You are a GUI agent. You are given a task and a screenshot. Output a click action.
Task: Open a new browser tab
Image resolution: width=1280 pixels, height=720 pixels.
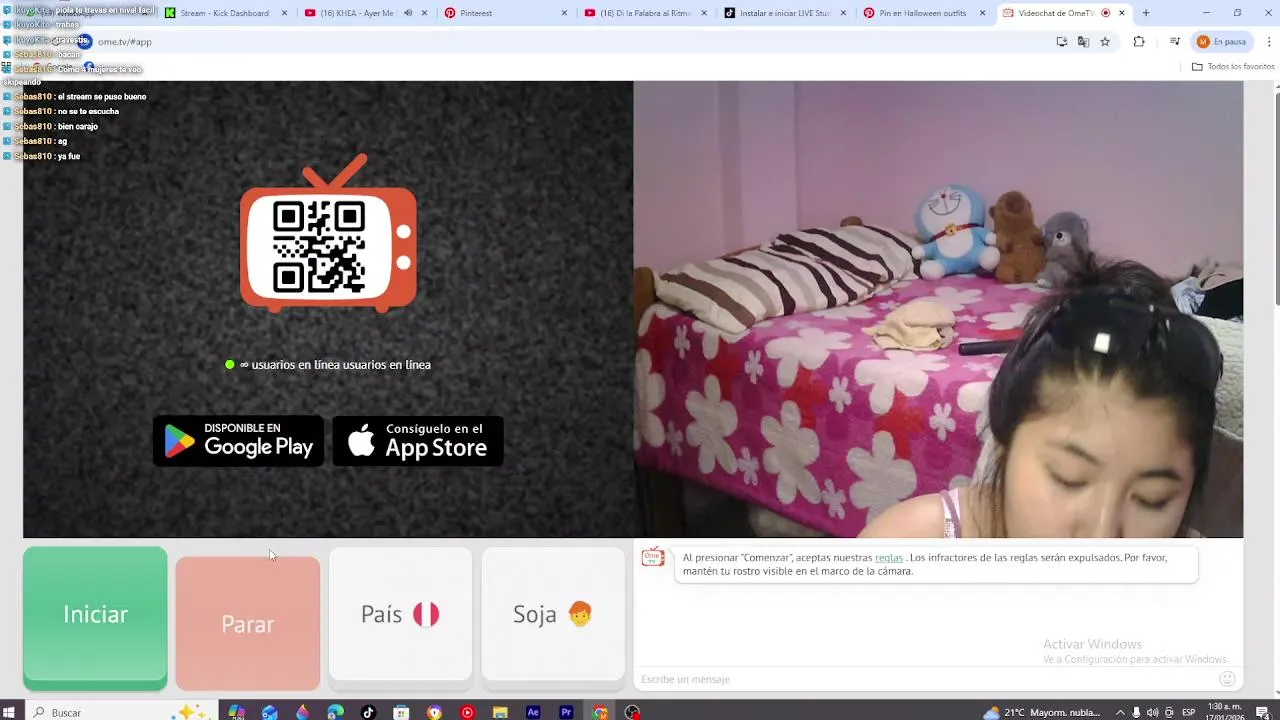click(x=1146, y=13)
